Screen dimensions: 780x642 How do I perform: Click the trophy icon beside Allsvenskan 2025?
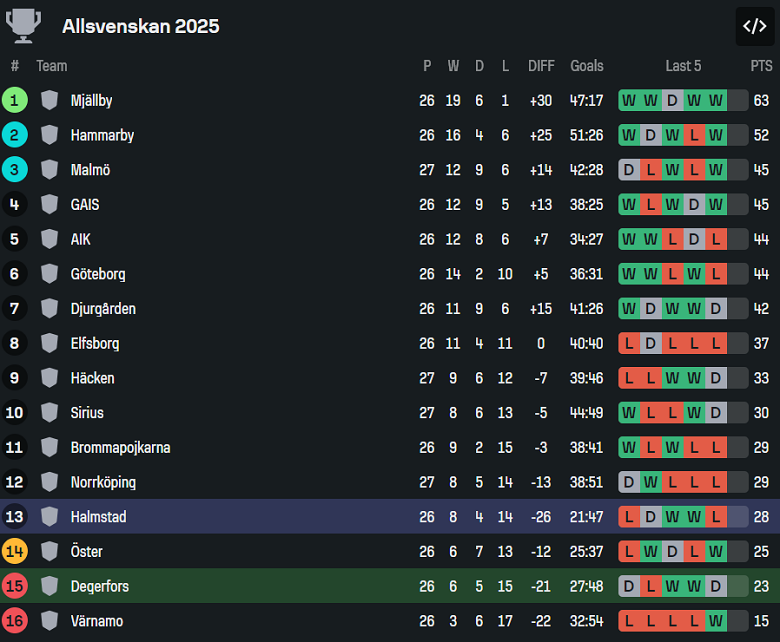(24, 26)
